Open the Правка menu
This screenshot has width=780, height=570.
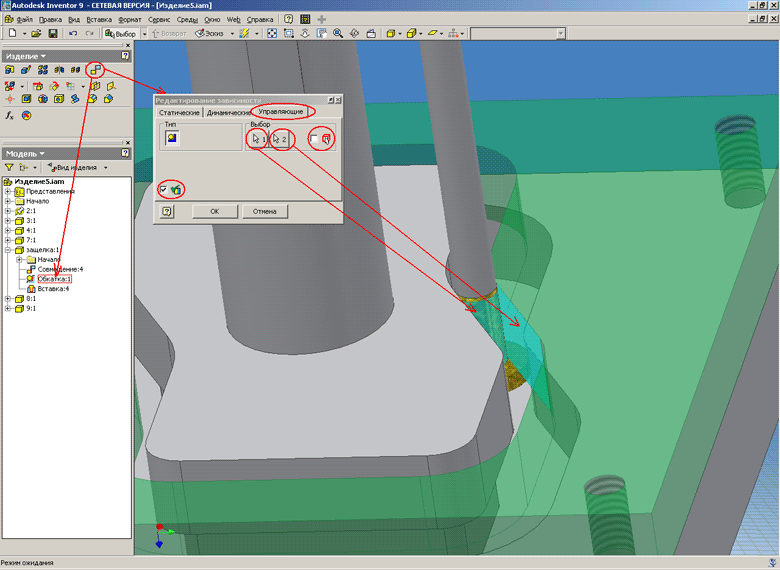50,19
